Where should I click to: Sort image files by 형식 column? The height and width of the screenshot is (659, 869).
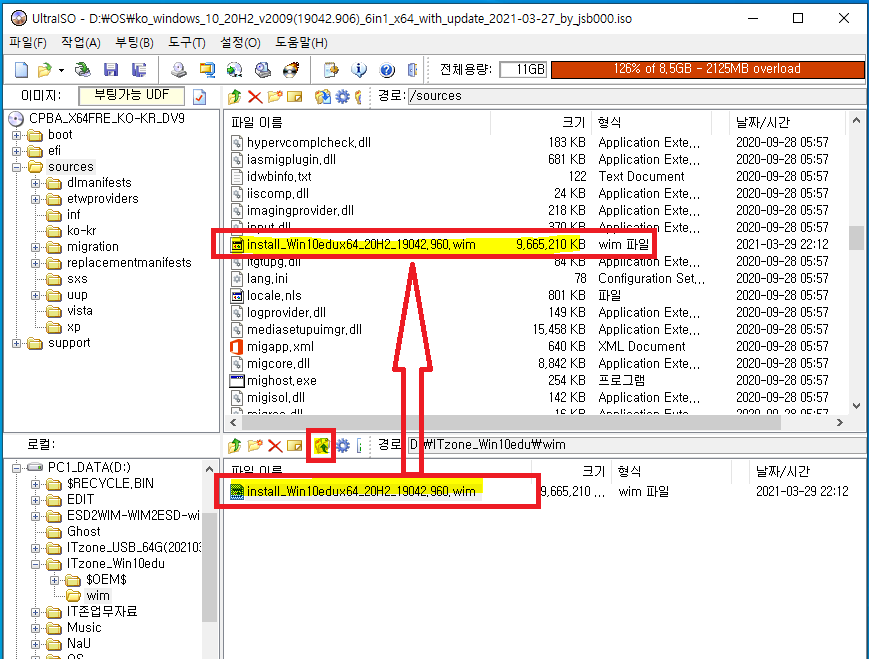652,122
